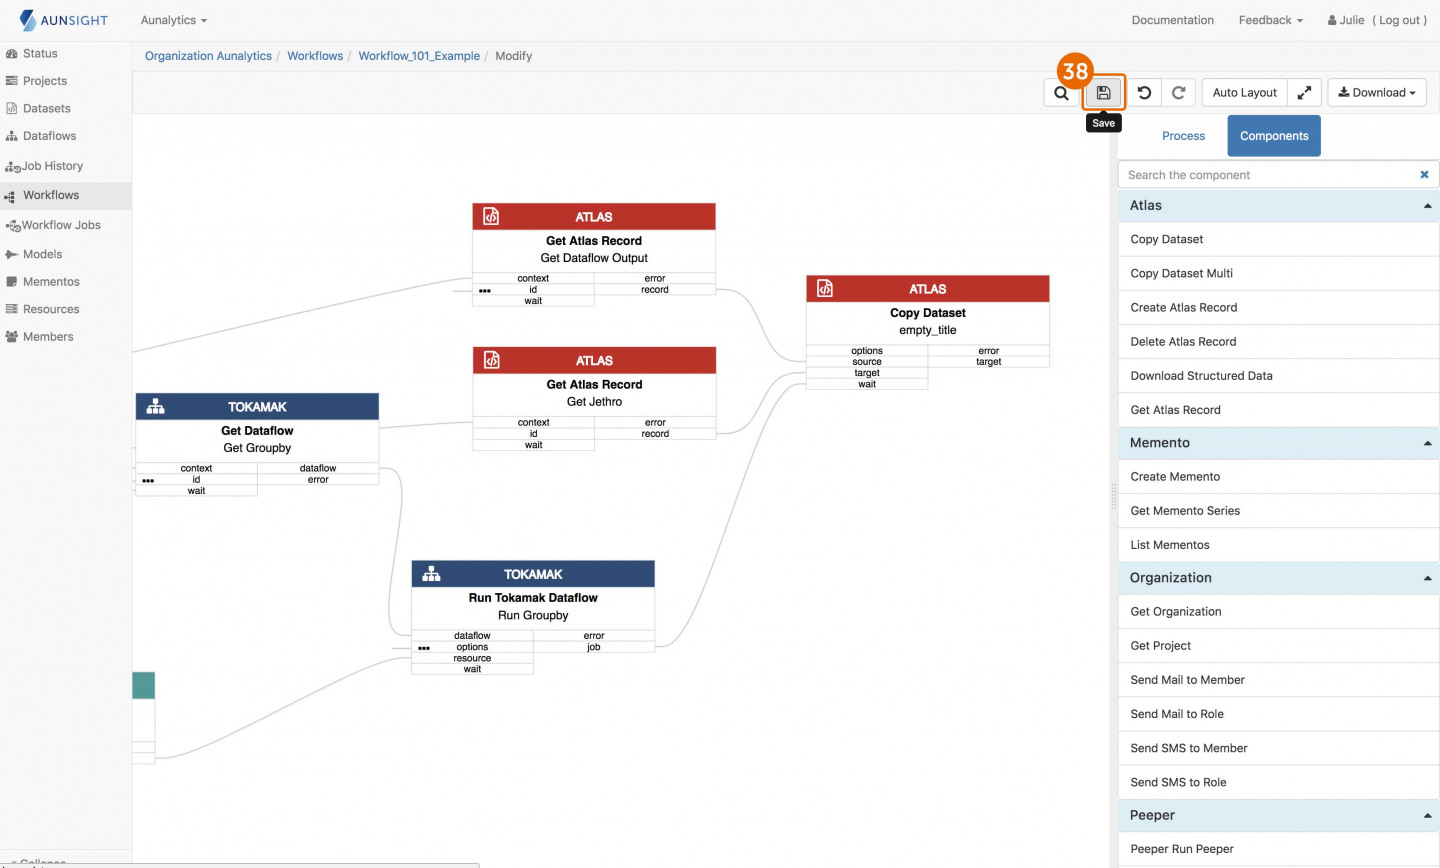Select List Mementos component
This screenshot has height=868, width=1440.
(1278, 545)
